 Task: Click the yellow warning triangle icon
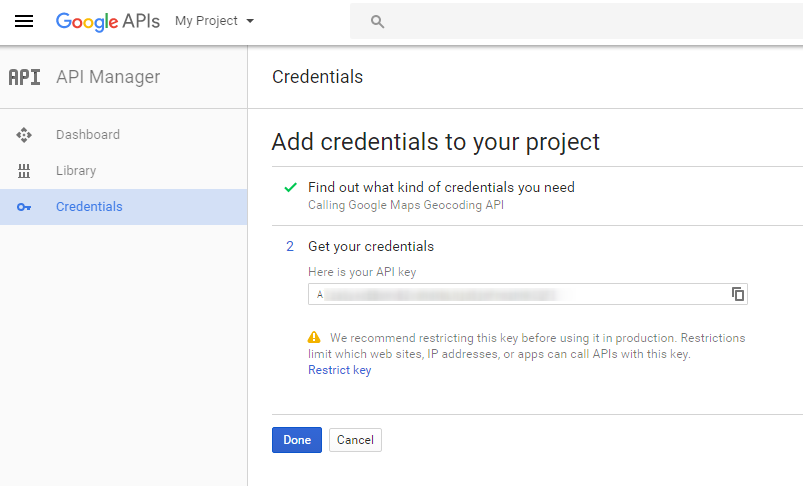tap(314, 337)
